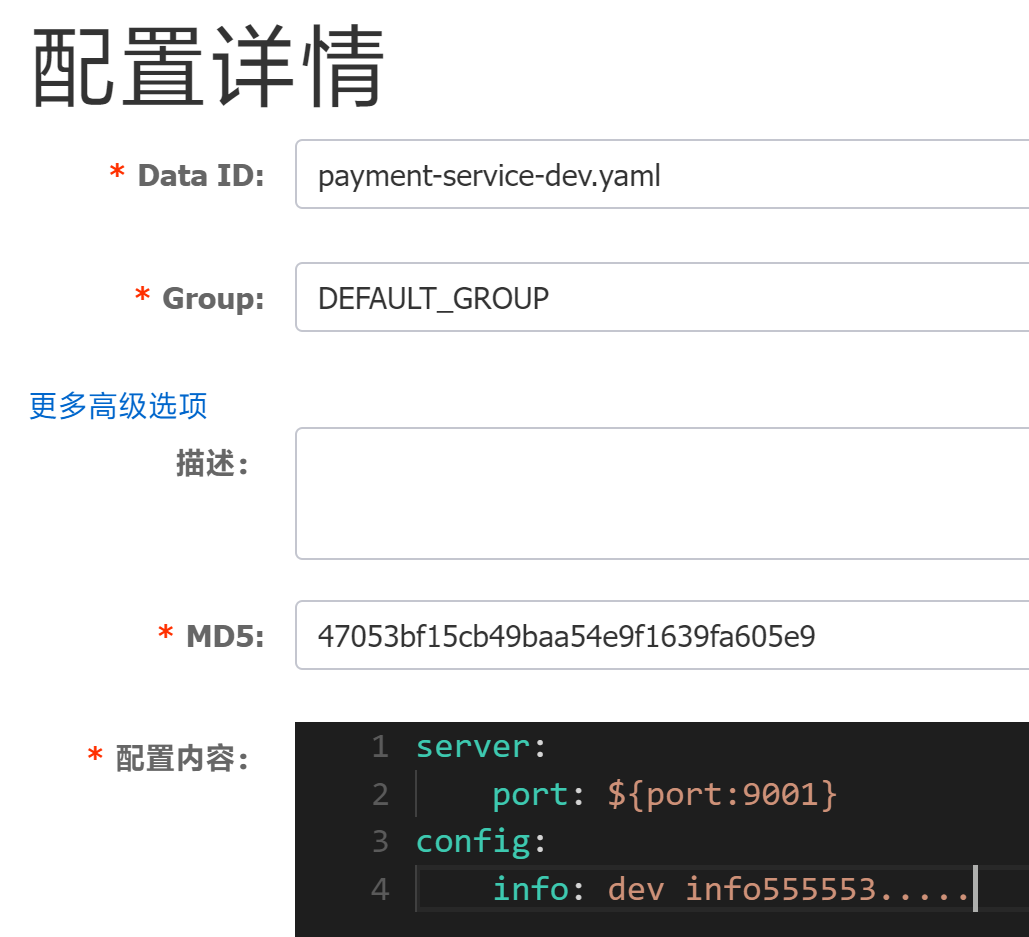Select line 3 config: in configuration editor
1029x937 pixels.
pos(473,841)
